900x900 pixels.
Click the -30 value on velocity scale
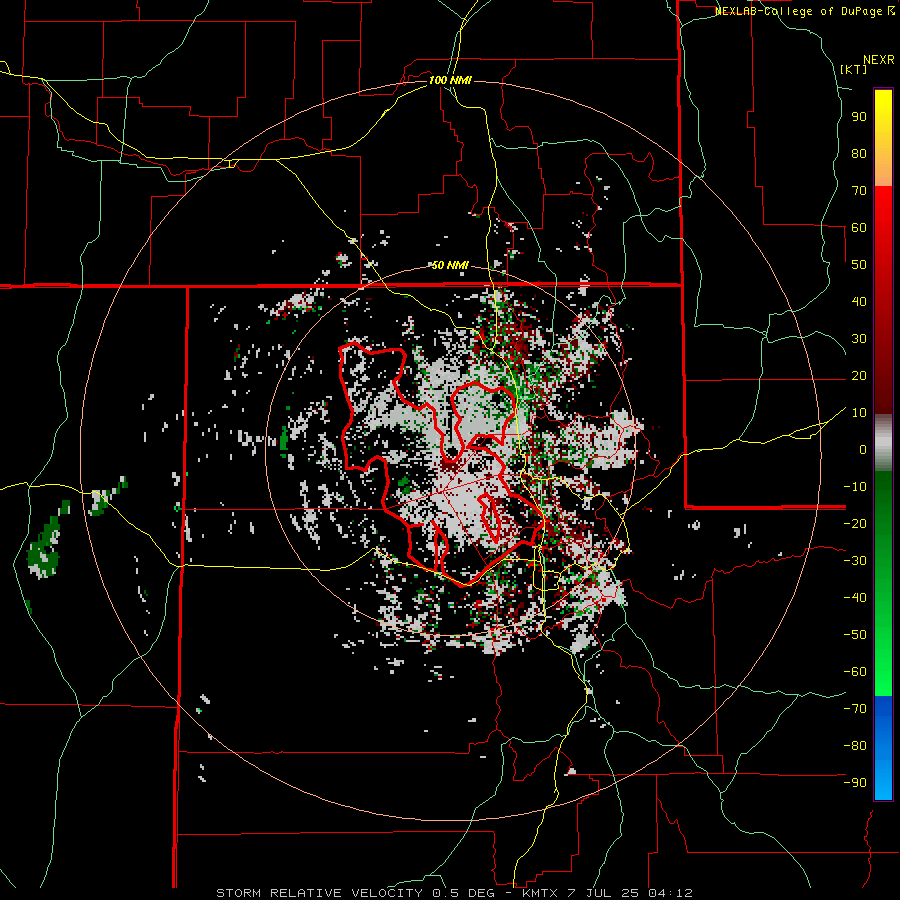855,561
